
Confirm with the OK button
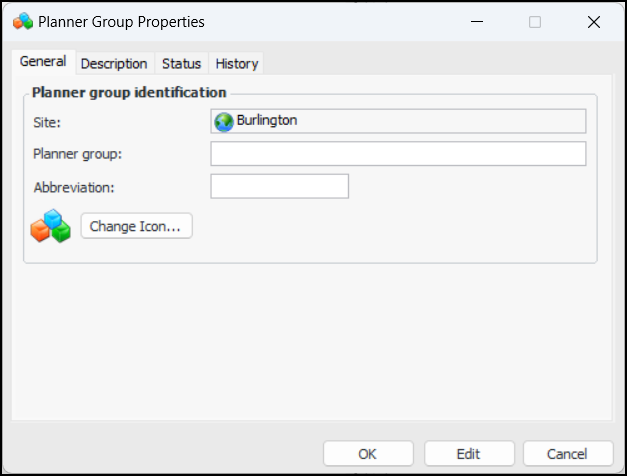click(368, 453)
